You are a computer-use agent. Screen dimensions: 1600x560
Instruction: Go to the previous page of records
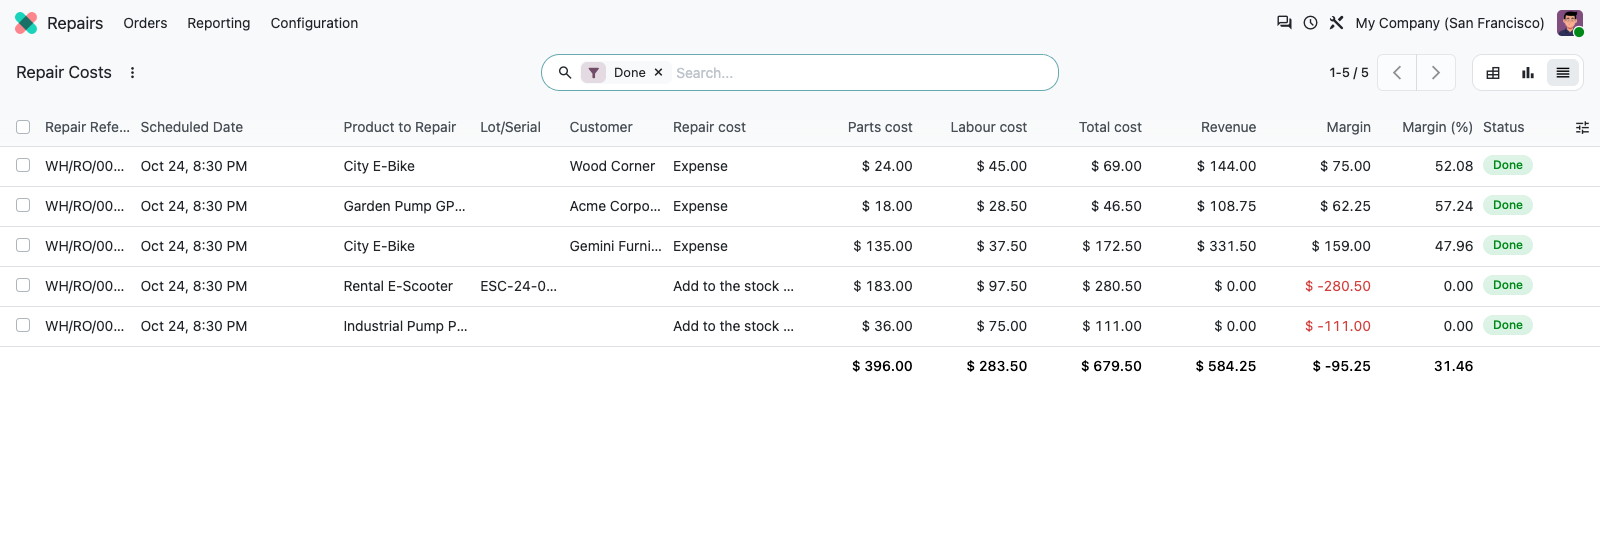pos(1397,72)
